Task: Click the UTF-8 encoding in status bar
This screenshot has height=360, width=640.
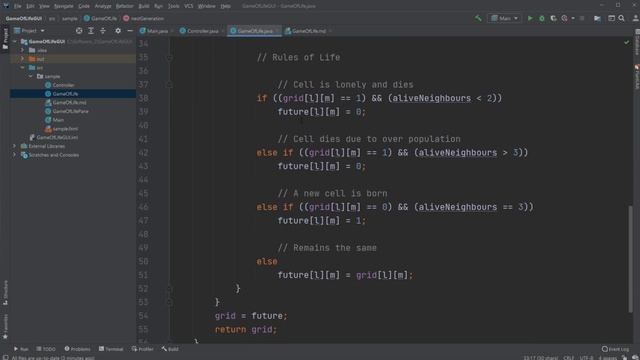Action: click(x=587, y=358)
